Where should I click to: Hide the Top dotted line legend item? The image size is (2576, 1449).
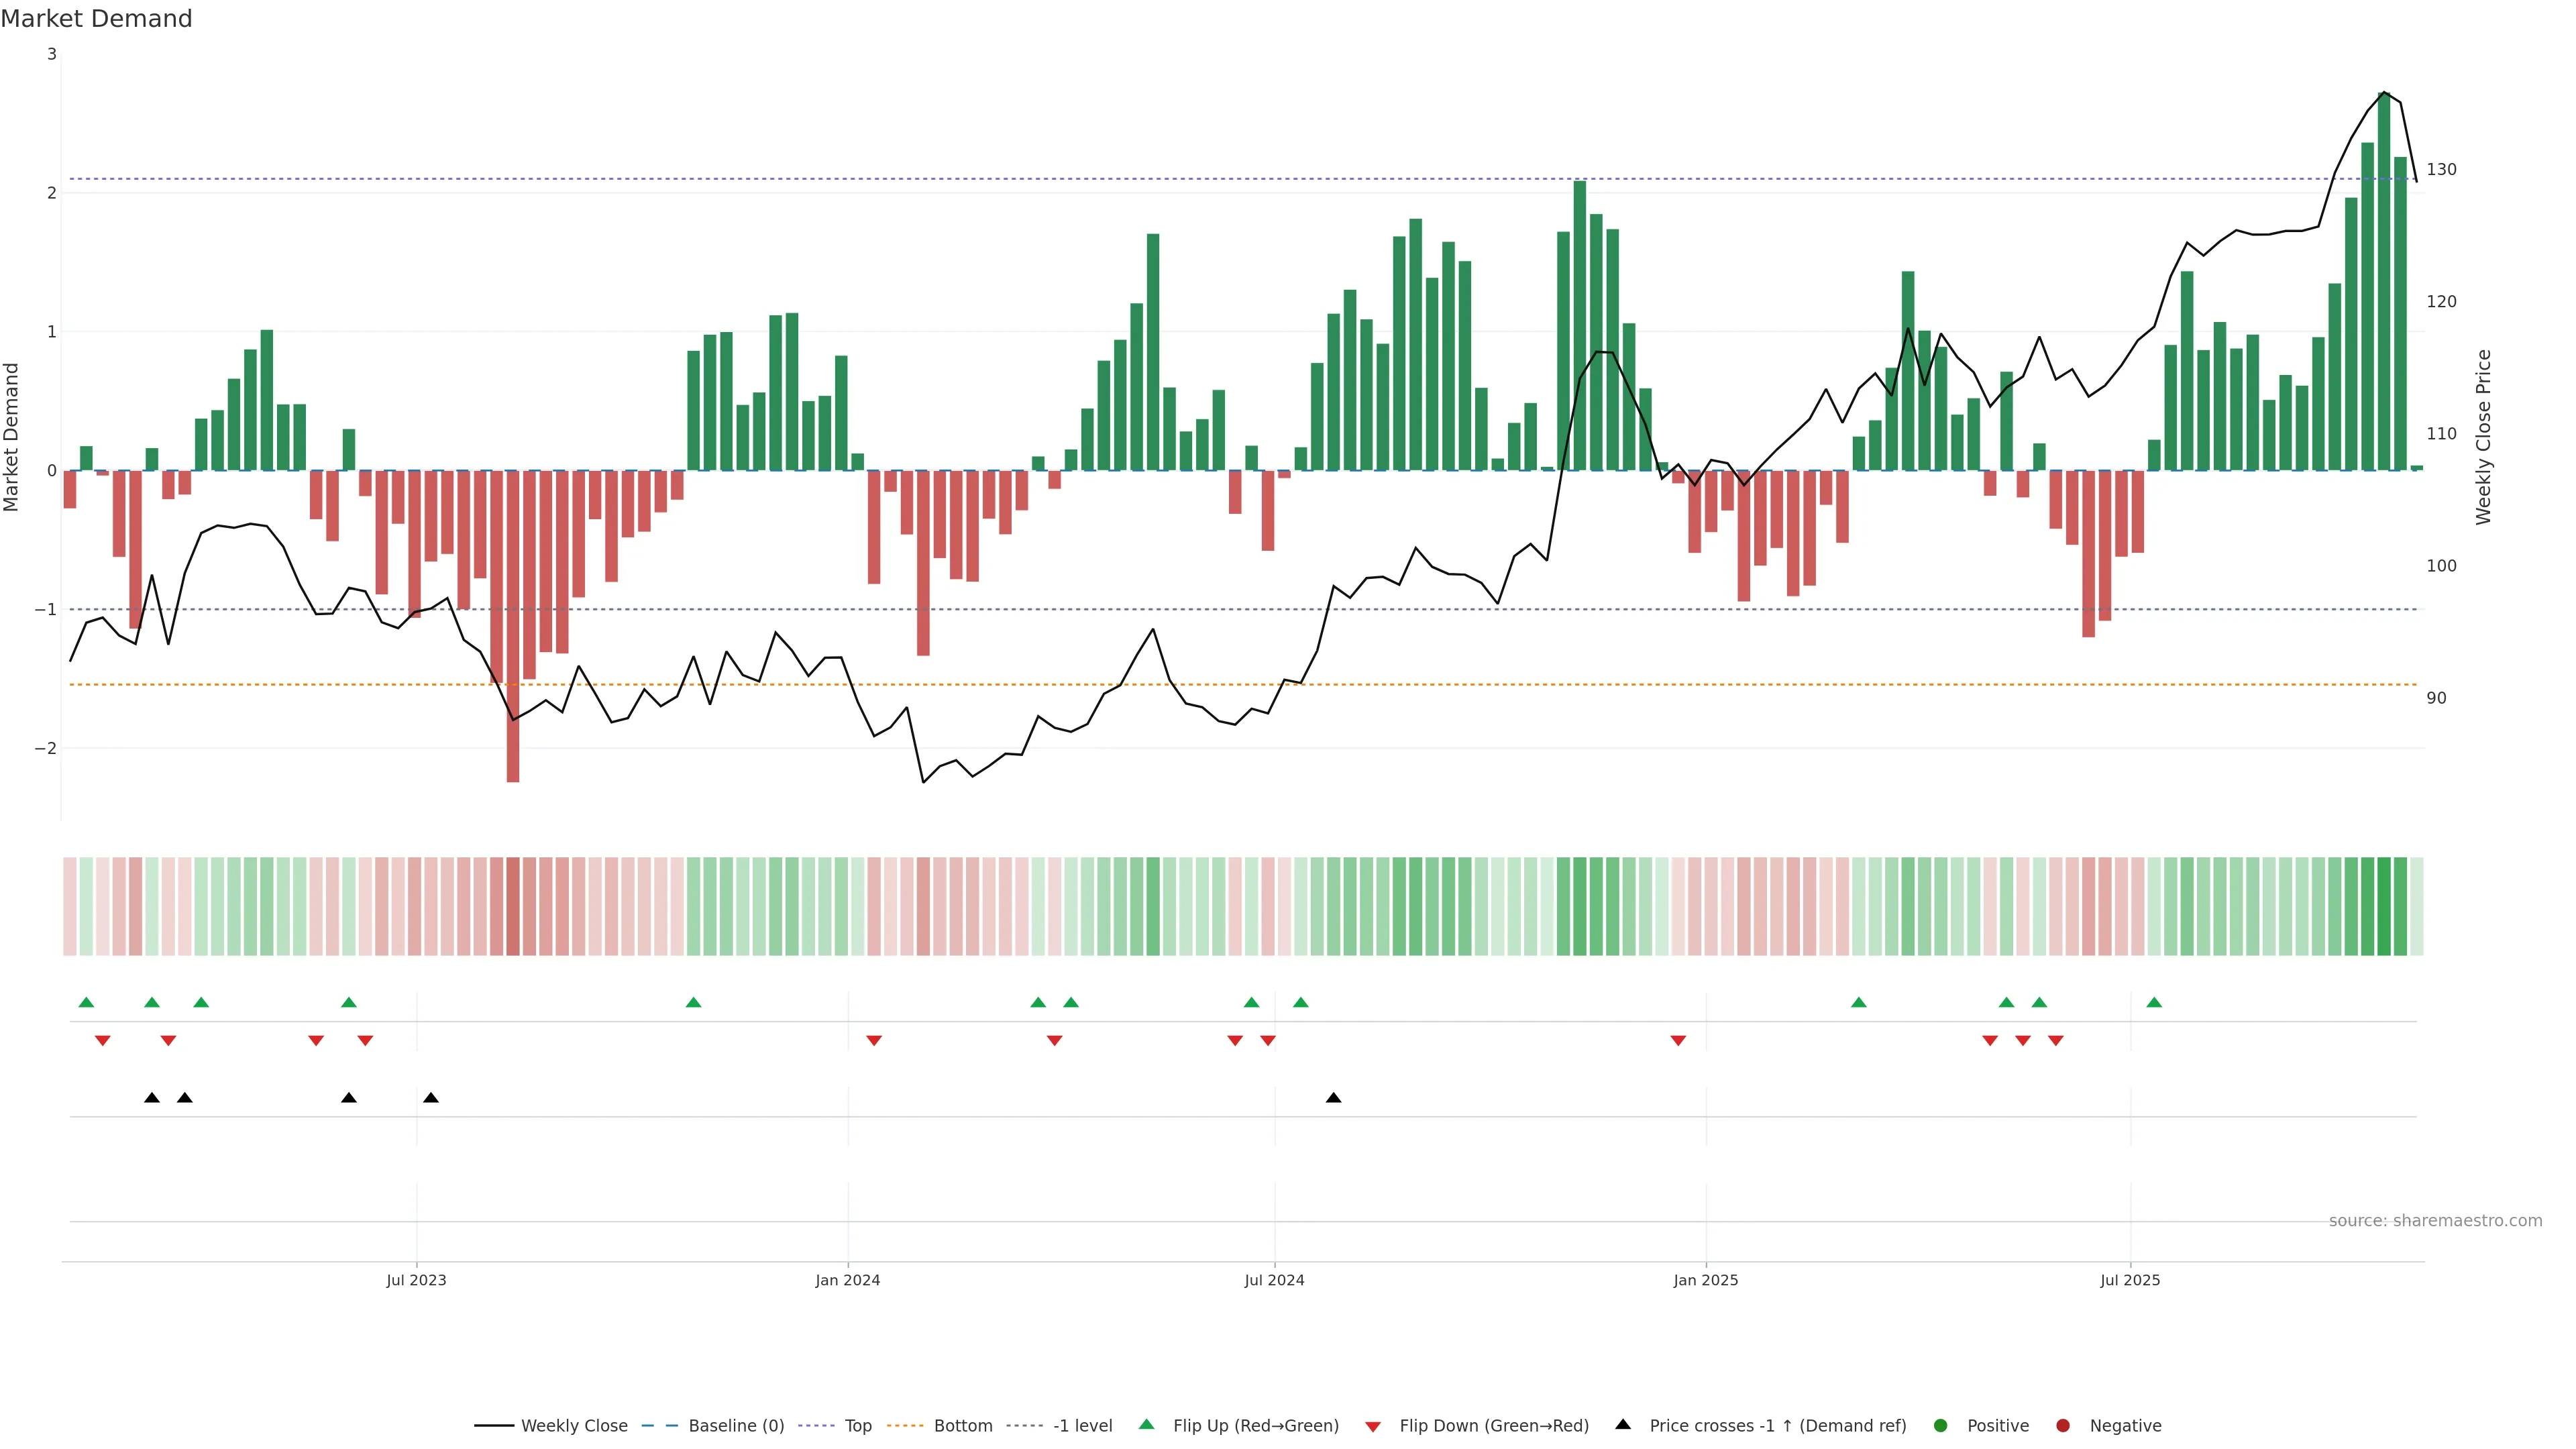coord(857,1425)
